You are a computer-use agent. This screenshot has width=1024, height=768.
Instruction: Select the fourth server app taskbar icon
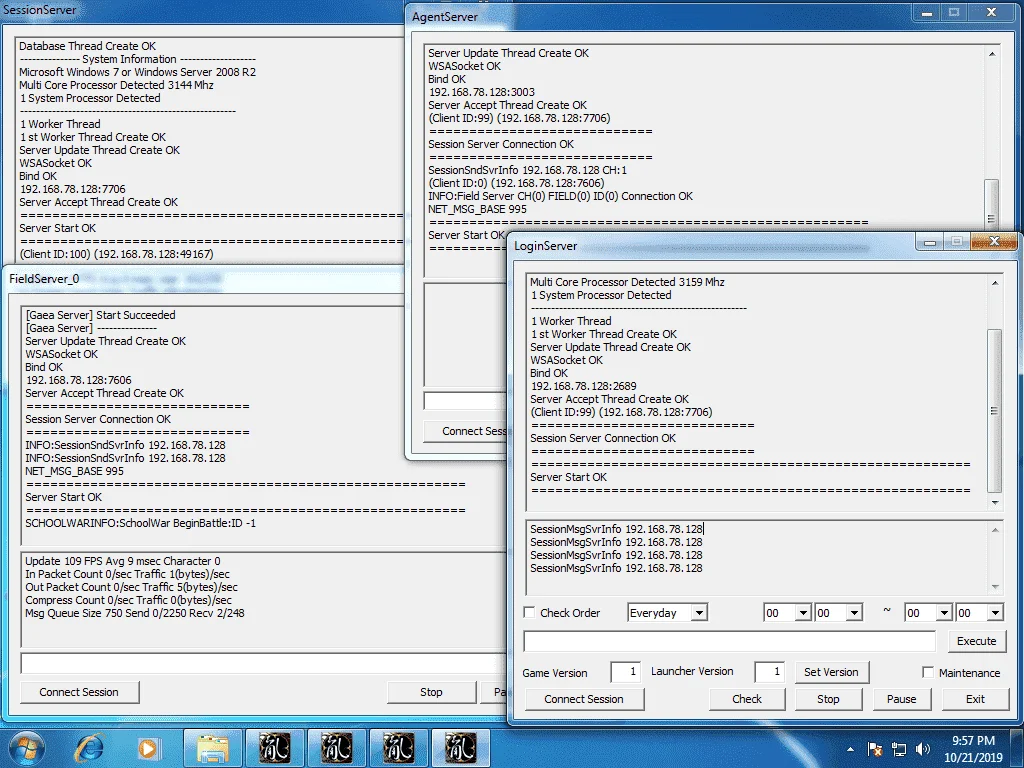pos(460,748)
